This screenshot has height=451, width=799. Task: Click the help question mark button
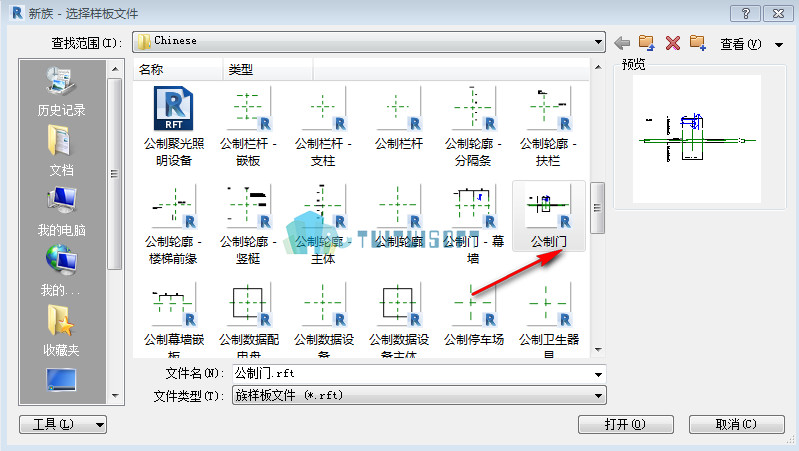[x=745, y=13]
